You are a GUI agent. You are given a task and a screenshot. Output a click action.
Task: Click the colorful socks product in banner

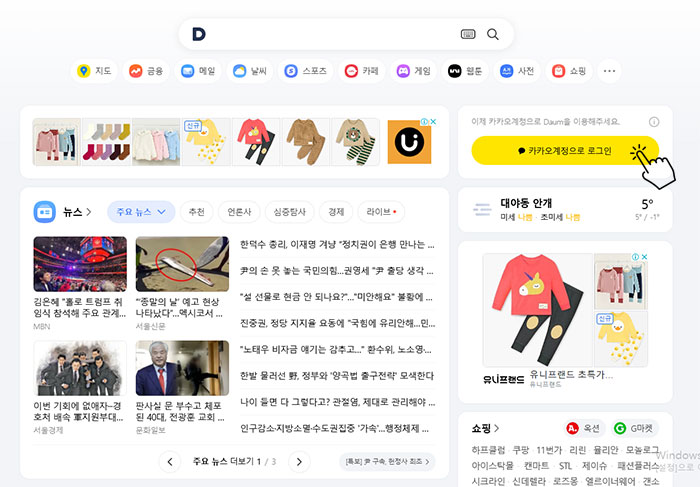pyautogui.click(x=107, y=142)
